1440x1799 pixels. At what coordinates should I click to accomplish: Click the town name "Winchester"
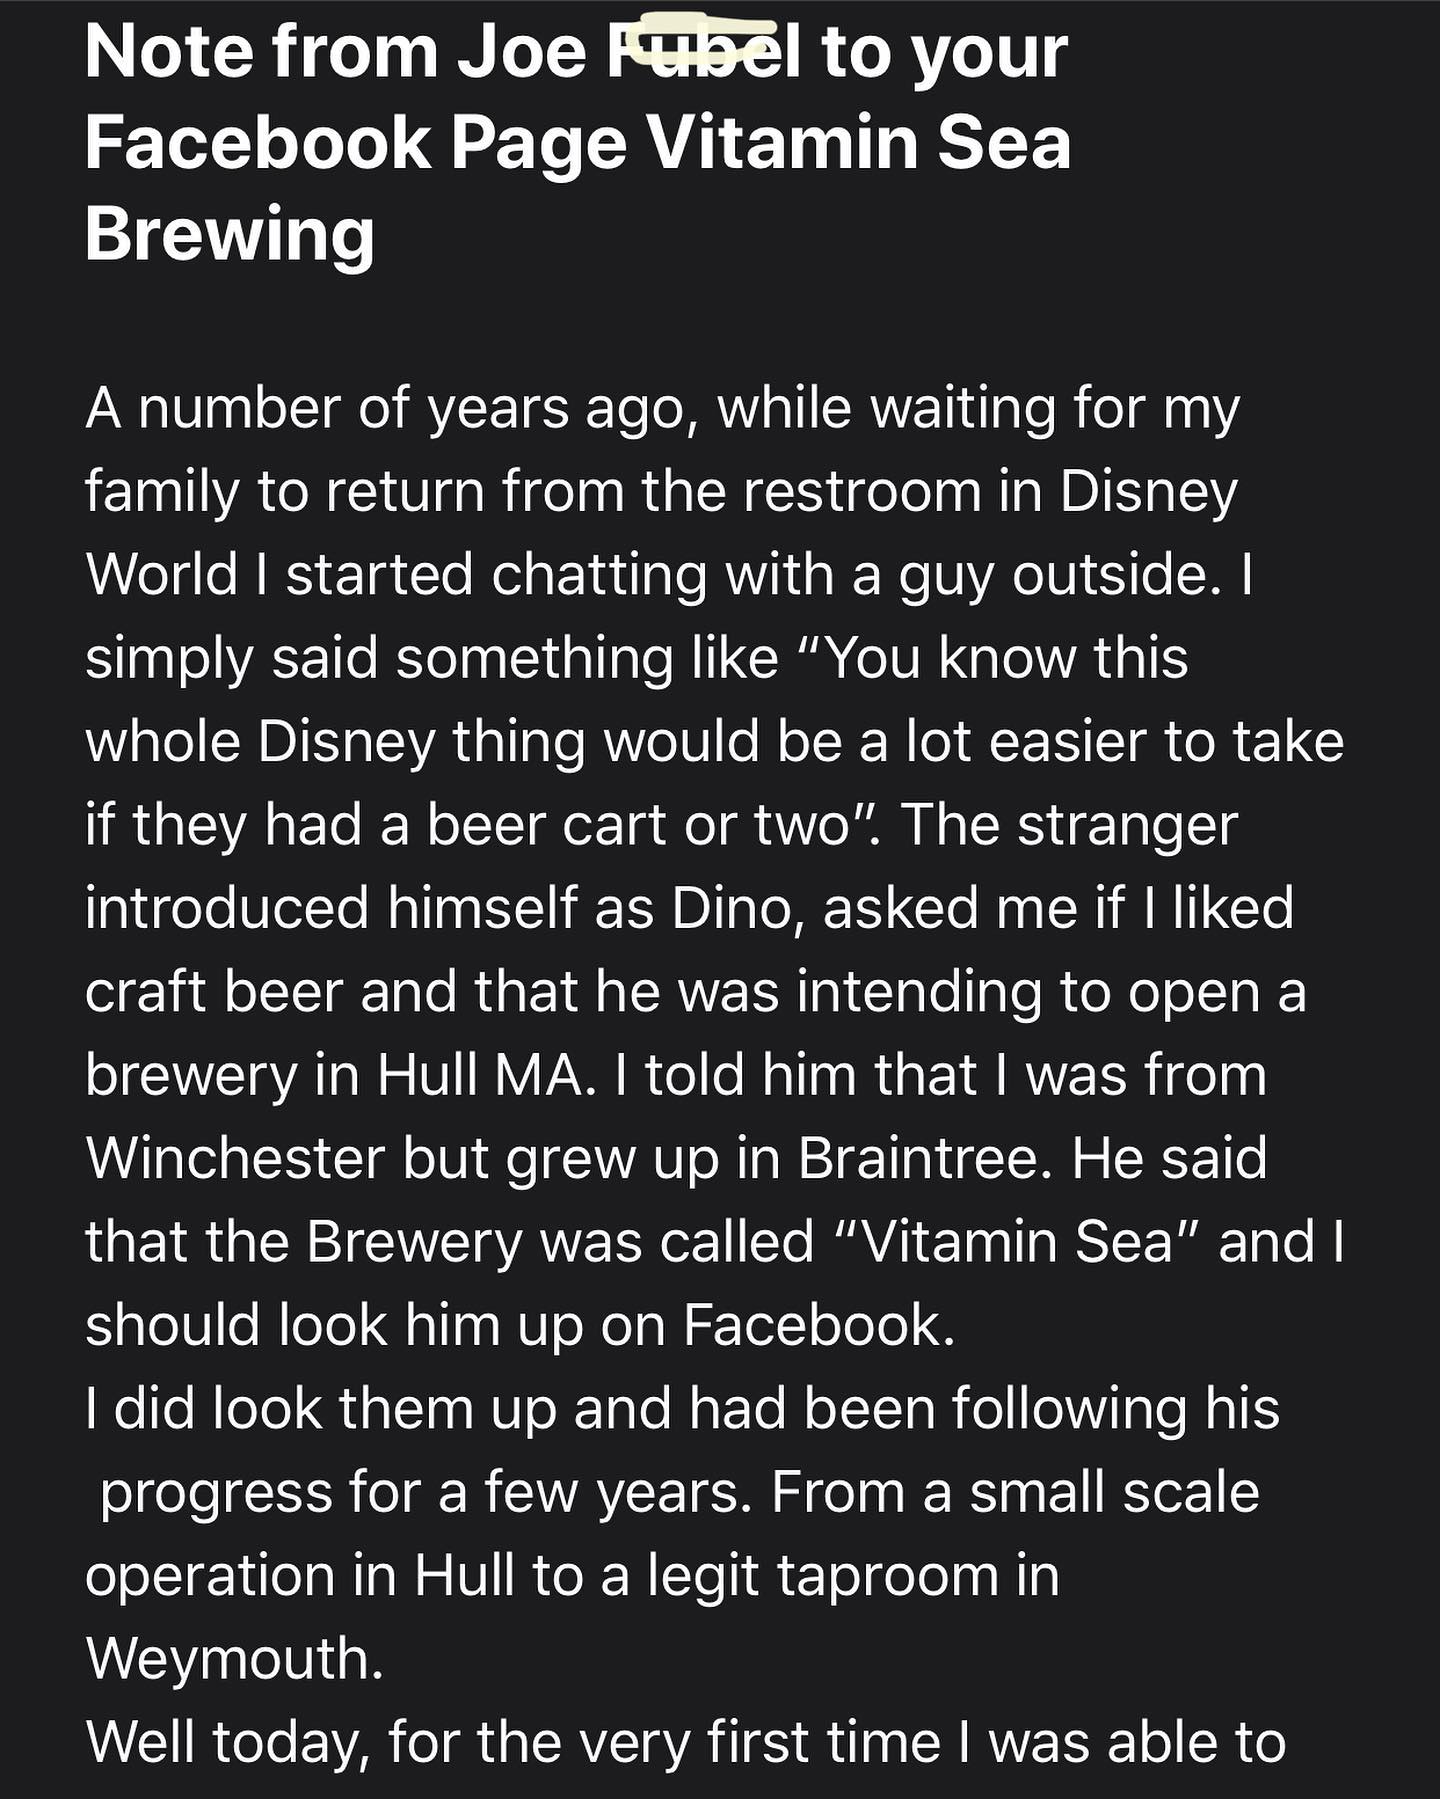coord(236,1158)
